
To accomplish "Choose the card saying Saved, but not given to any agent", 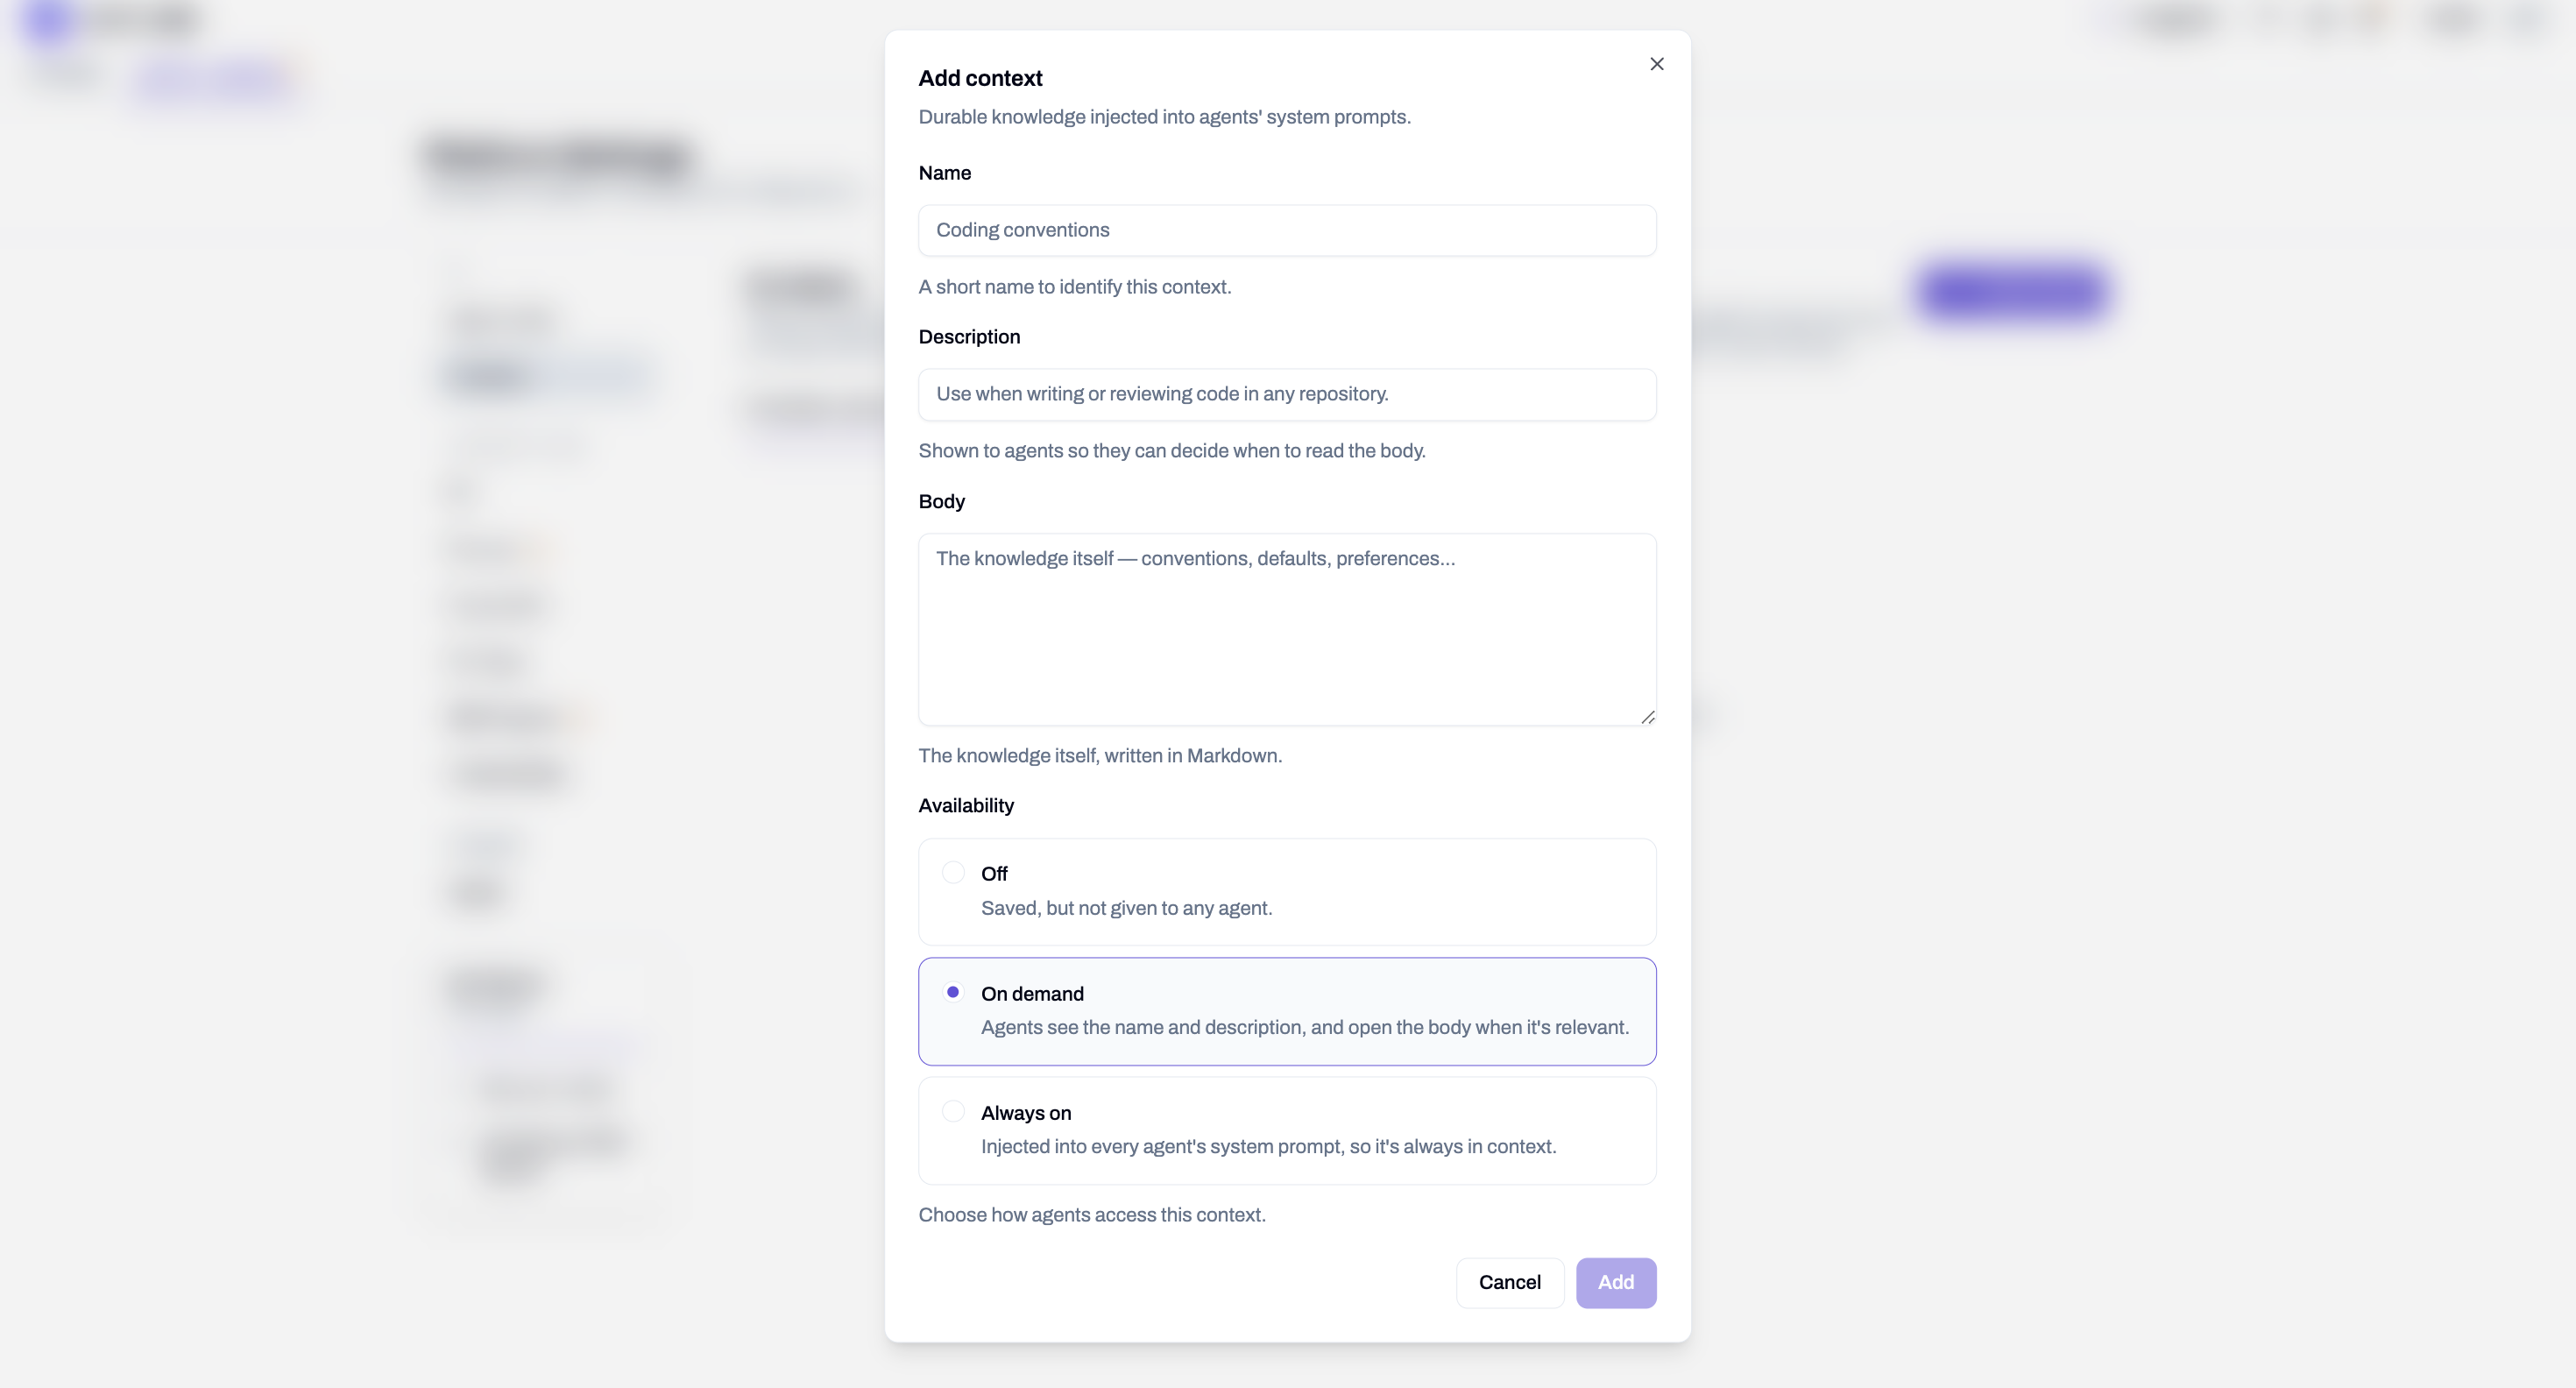I will (1287, 892).
